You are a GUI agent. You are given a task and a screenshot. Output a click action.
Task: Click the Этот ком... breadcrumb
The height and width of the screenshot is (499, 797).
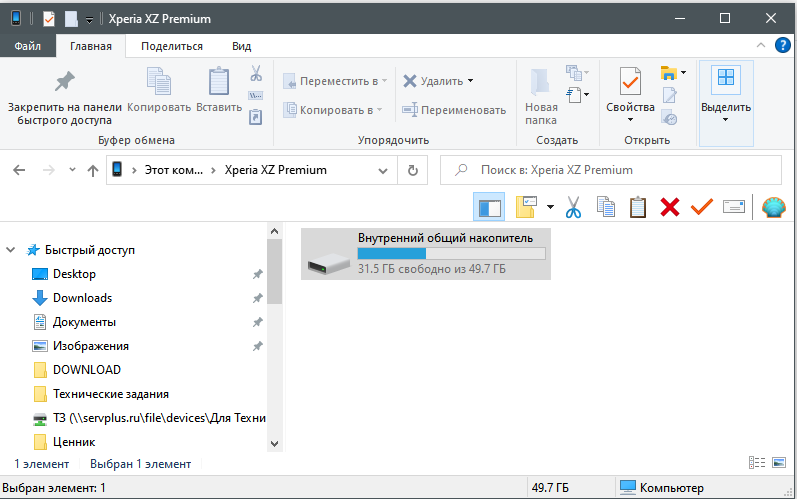(x=173, y=170)
